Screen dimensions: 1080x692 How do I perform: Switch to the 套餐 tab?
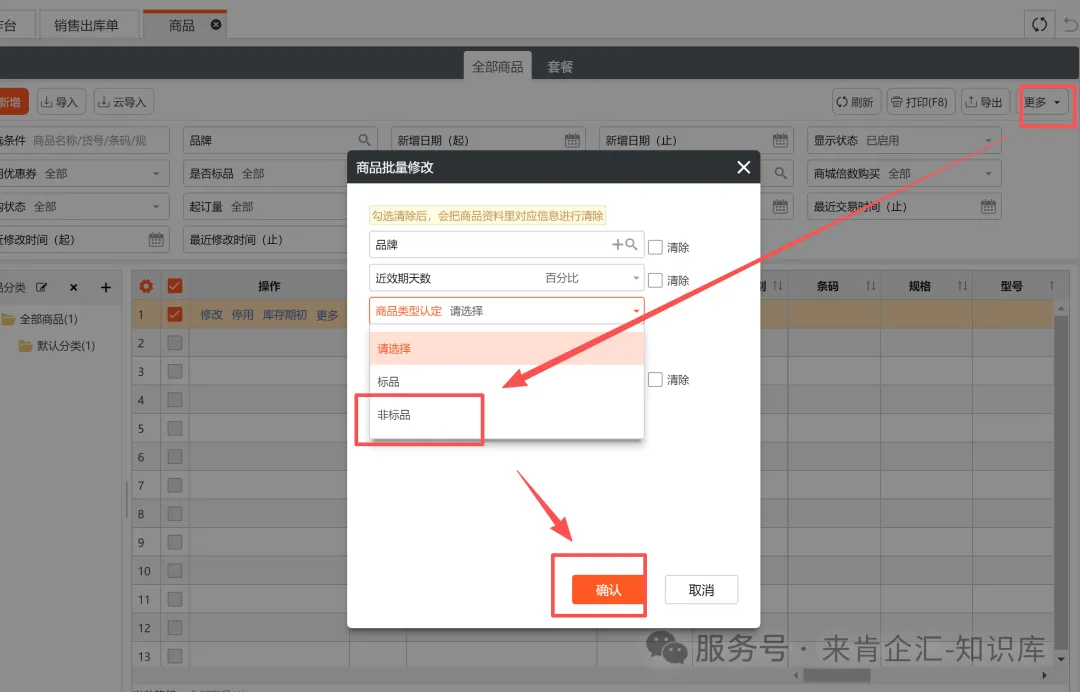pos(560,67)
